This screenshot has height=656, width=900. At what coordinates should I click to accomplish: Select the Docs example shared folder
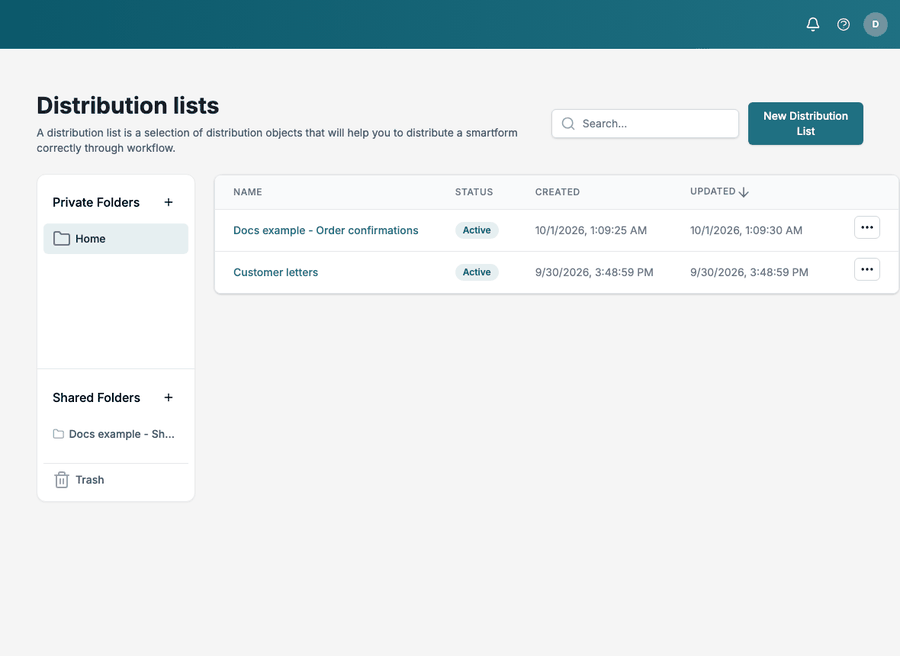point(116,434)
